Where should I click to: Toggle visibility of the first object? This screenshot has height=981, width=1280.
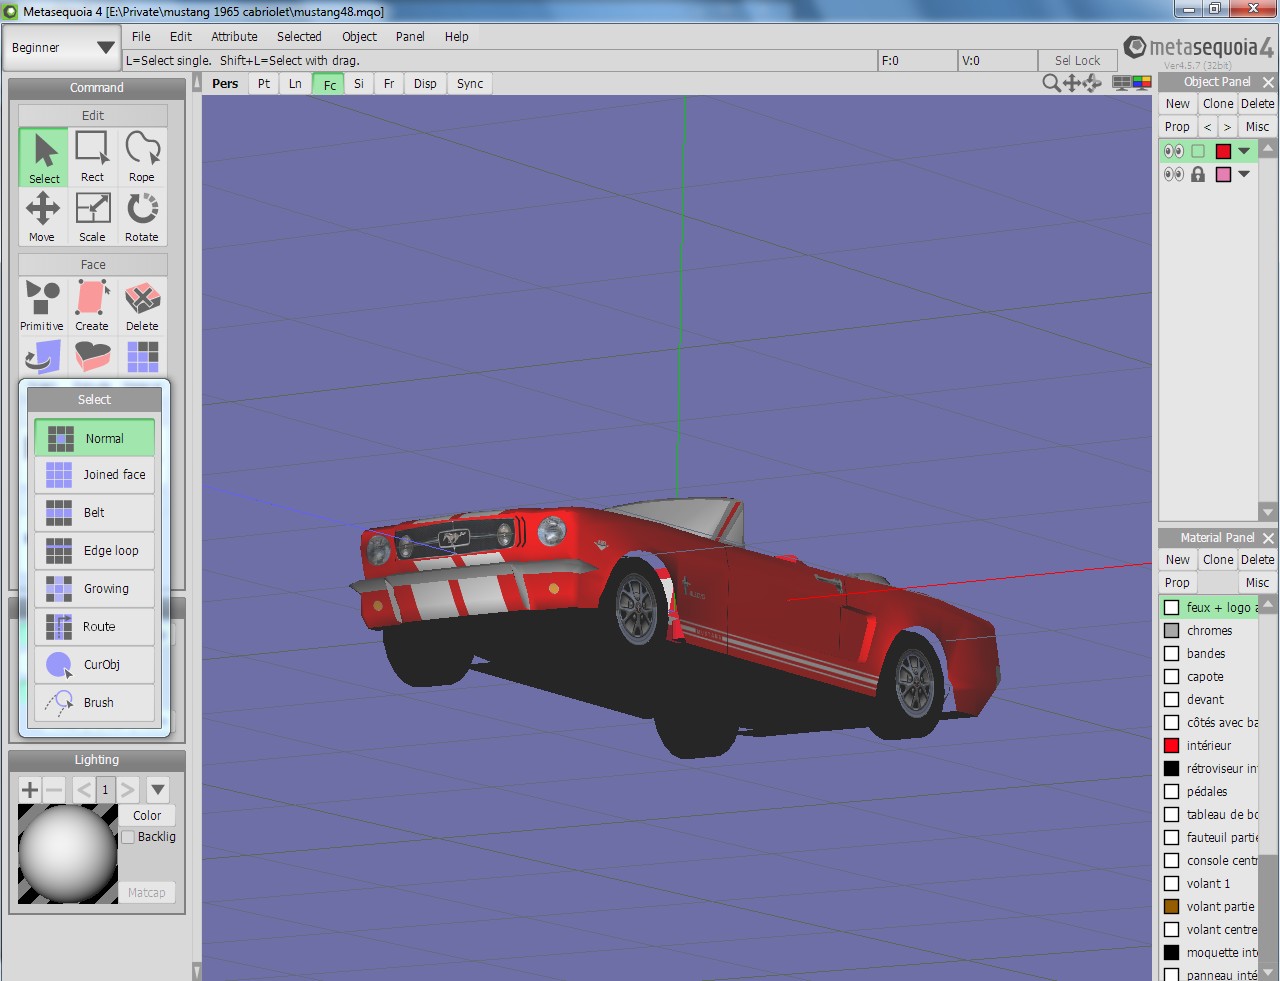point(1173,151)
